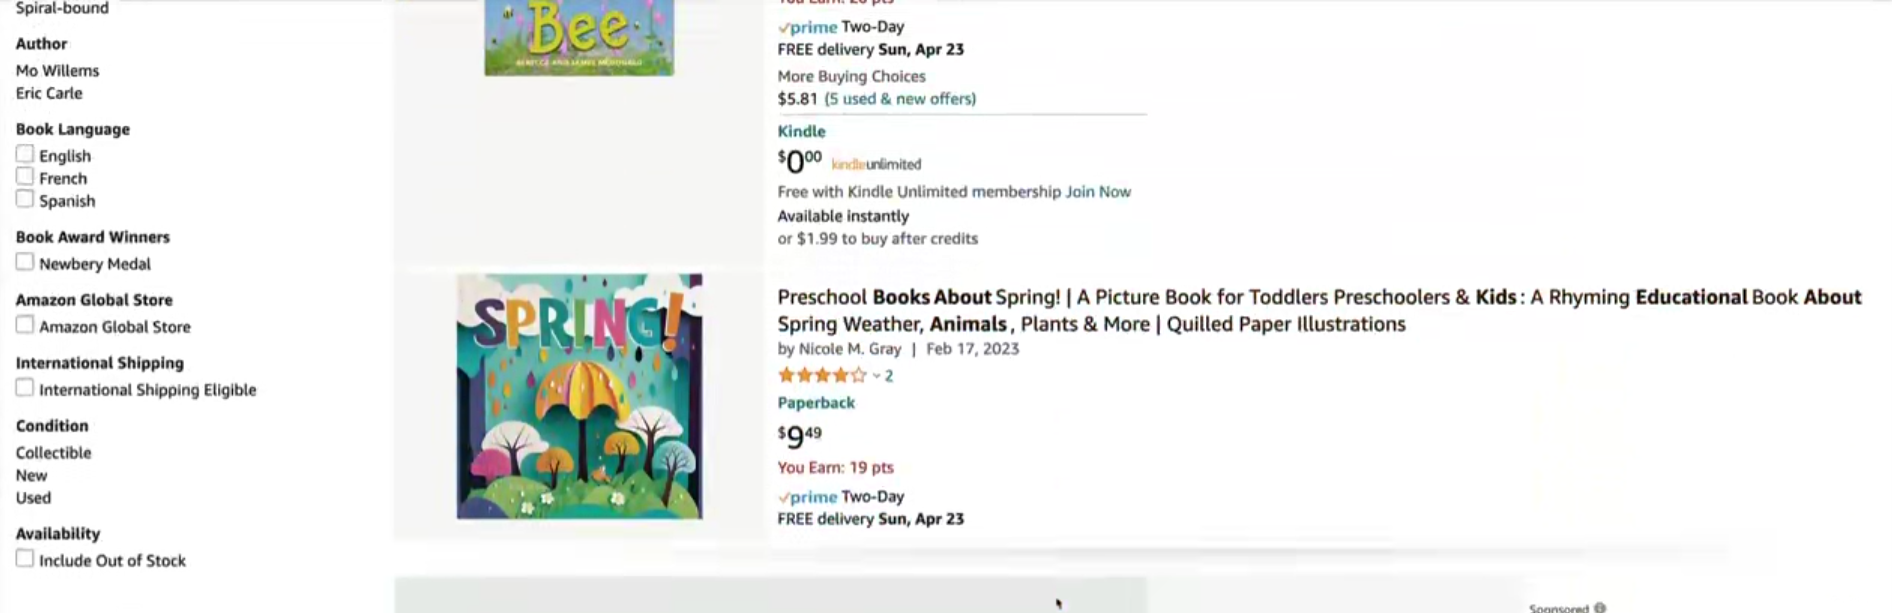
Task: Filter by author Mo Willems
Action: click(x=57, y=70)
